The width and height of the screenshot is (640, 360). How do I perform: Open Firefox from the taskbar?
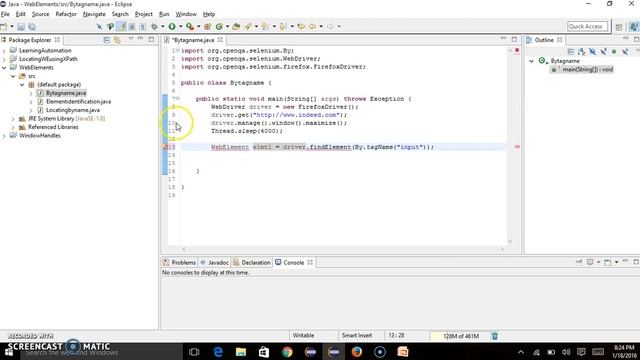pyautogui.click(x=356, y=352)
